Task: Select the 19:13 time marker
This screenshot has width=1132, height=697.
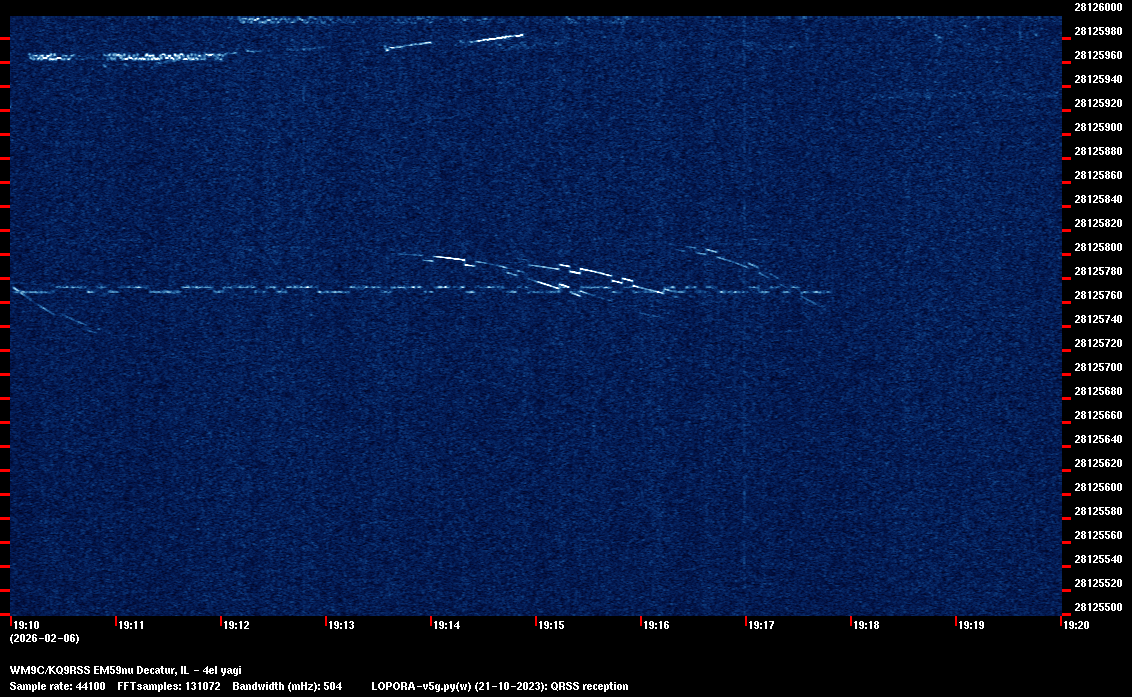Action: tap(341, 625)
